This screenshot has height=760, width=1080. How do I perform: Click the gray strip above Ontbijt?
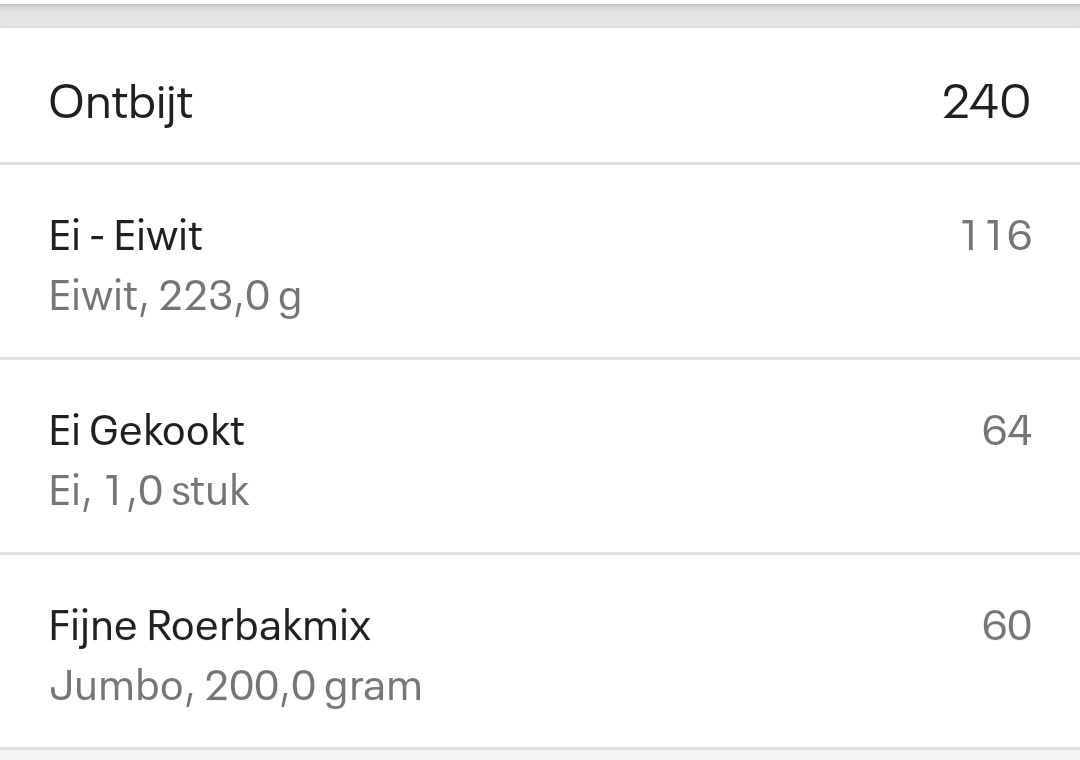(540, 14)
